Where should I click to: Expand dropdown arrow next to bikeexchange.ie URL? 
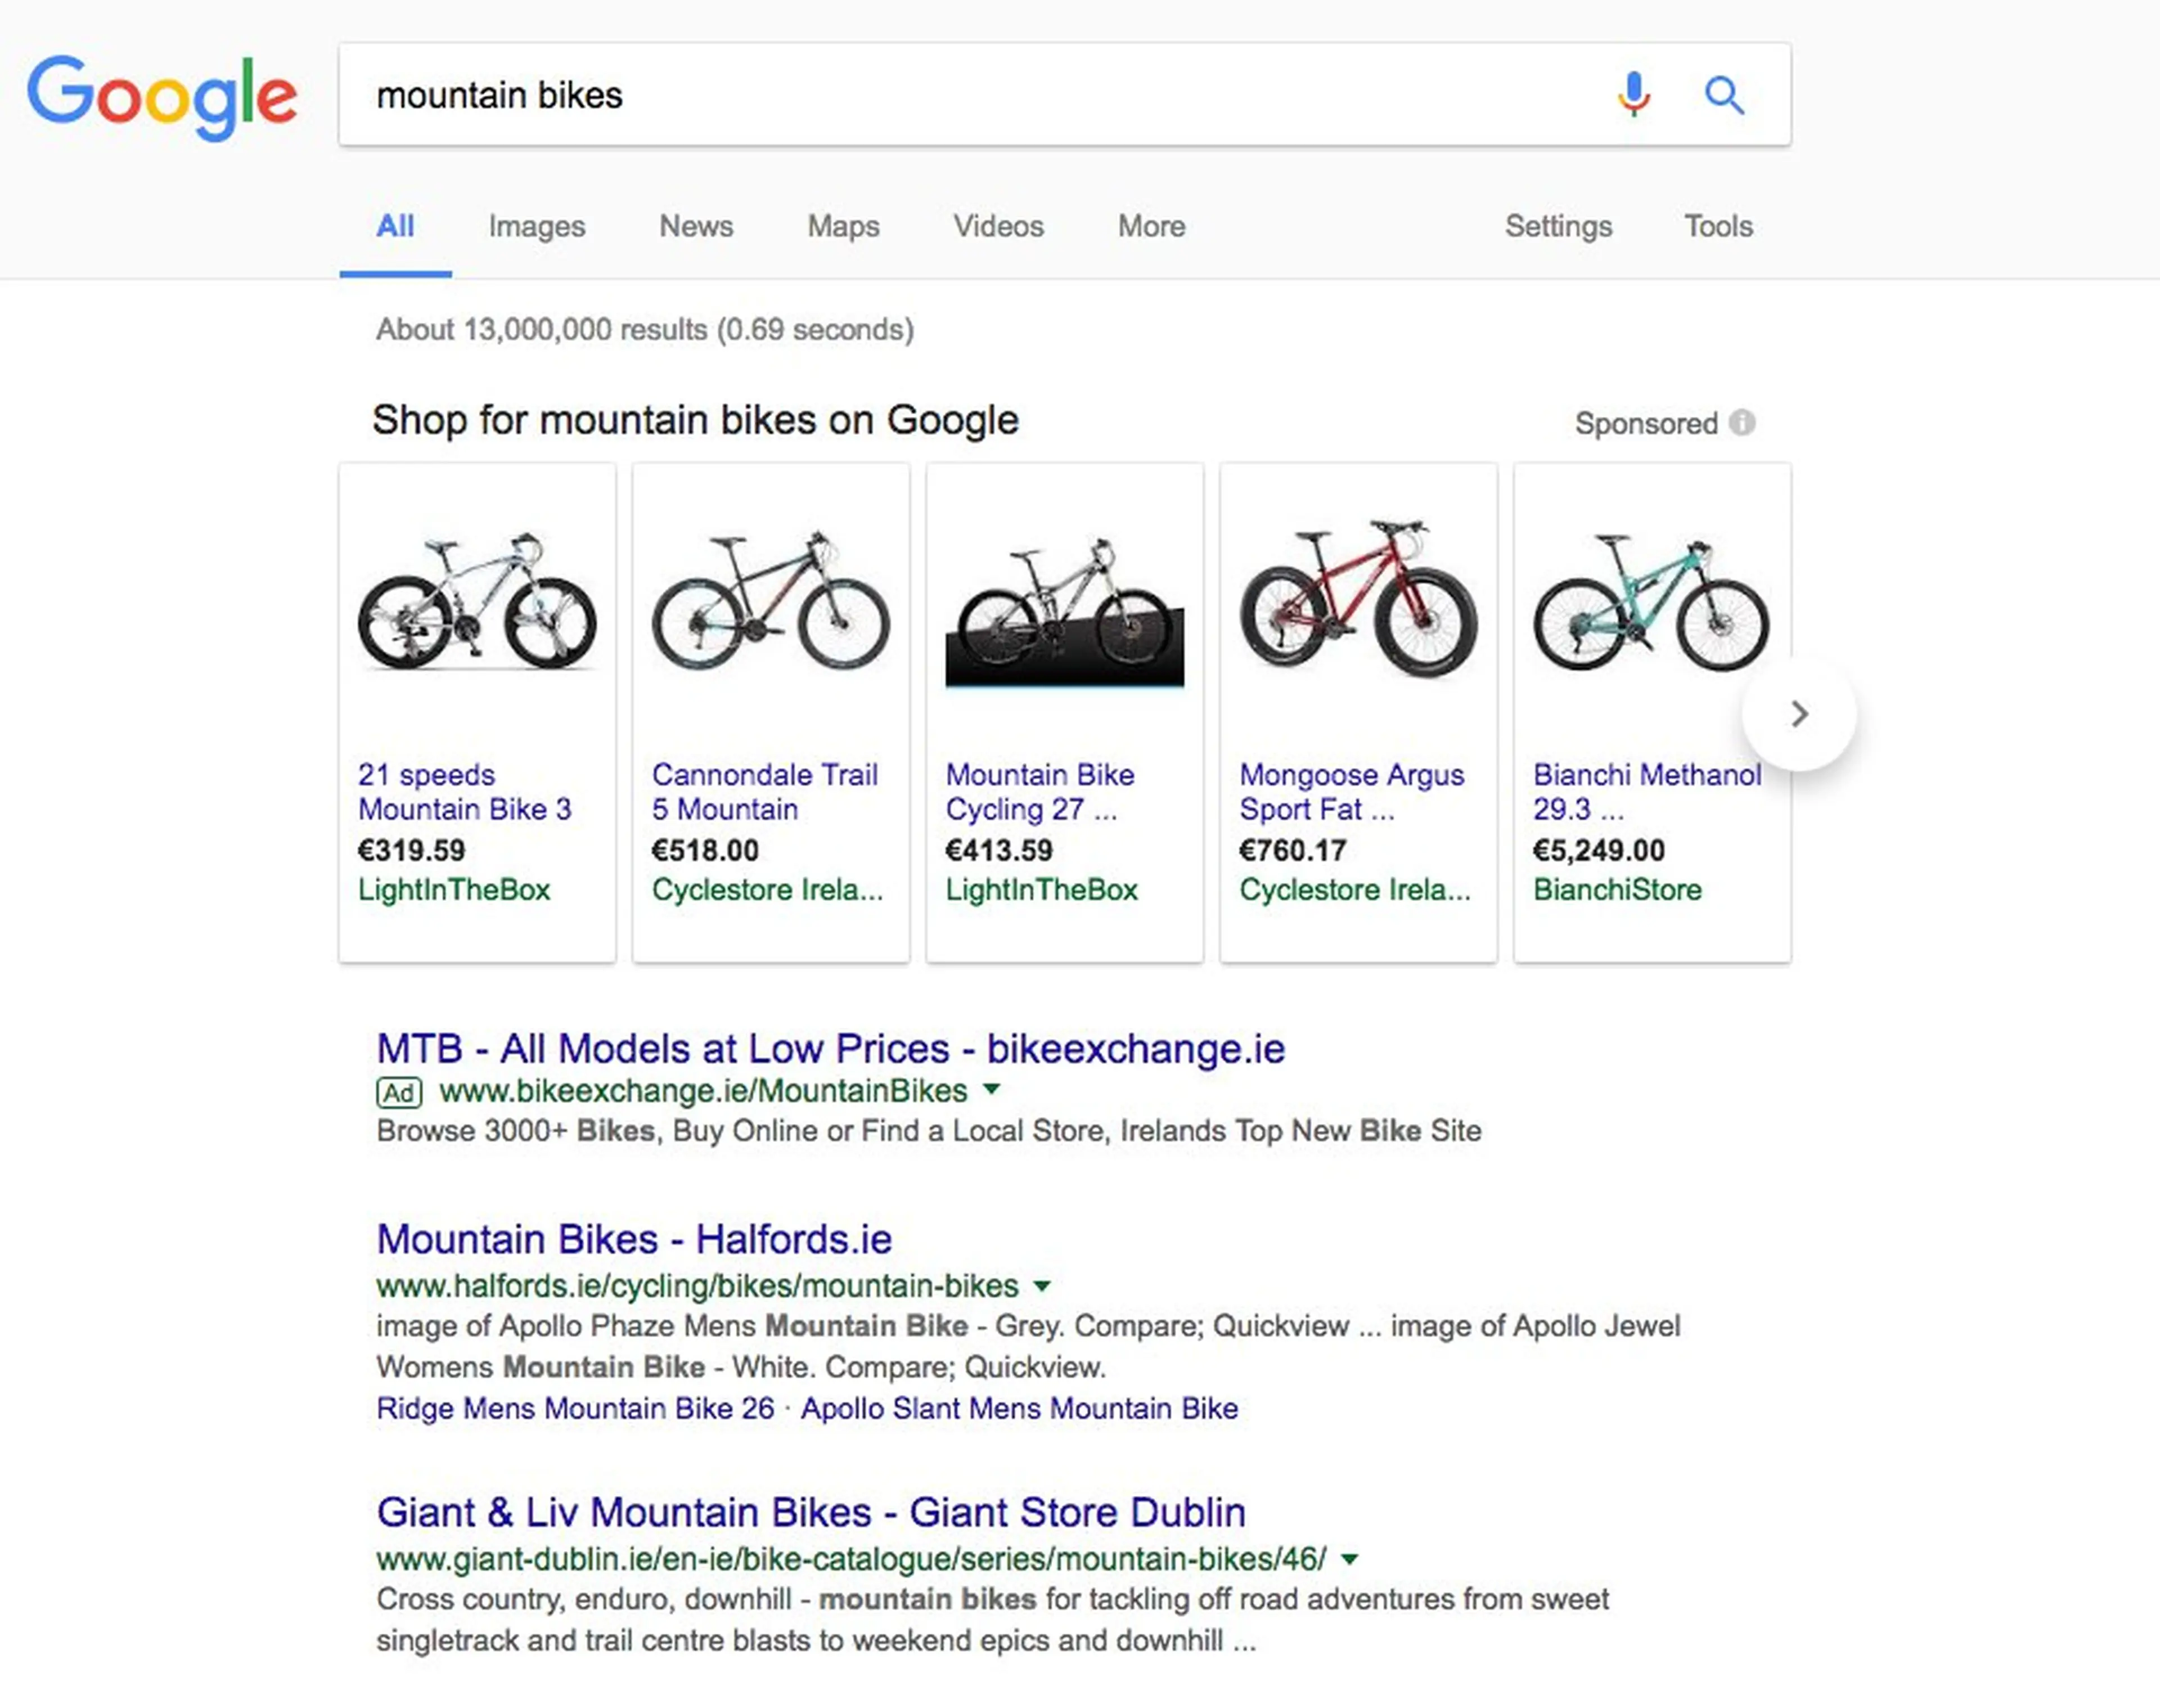click(x=991, y=1089)
